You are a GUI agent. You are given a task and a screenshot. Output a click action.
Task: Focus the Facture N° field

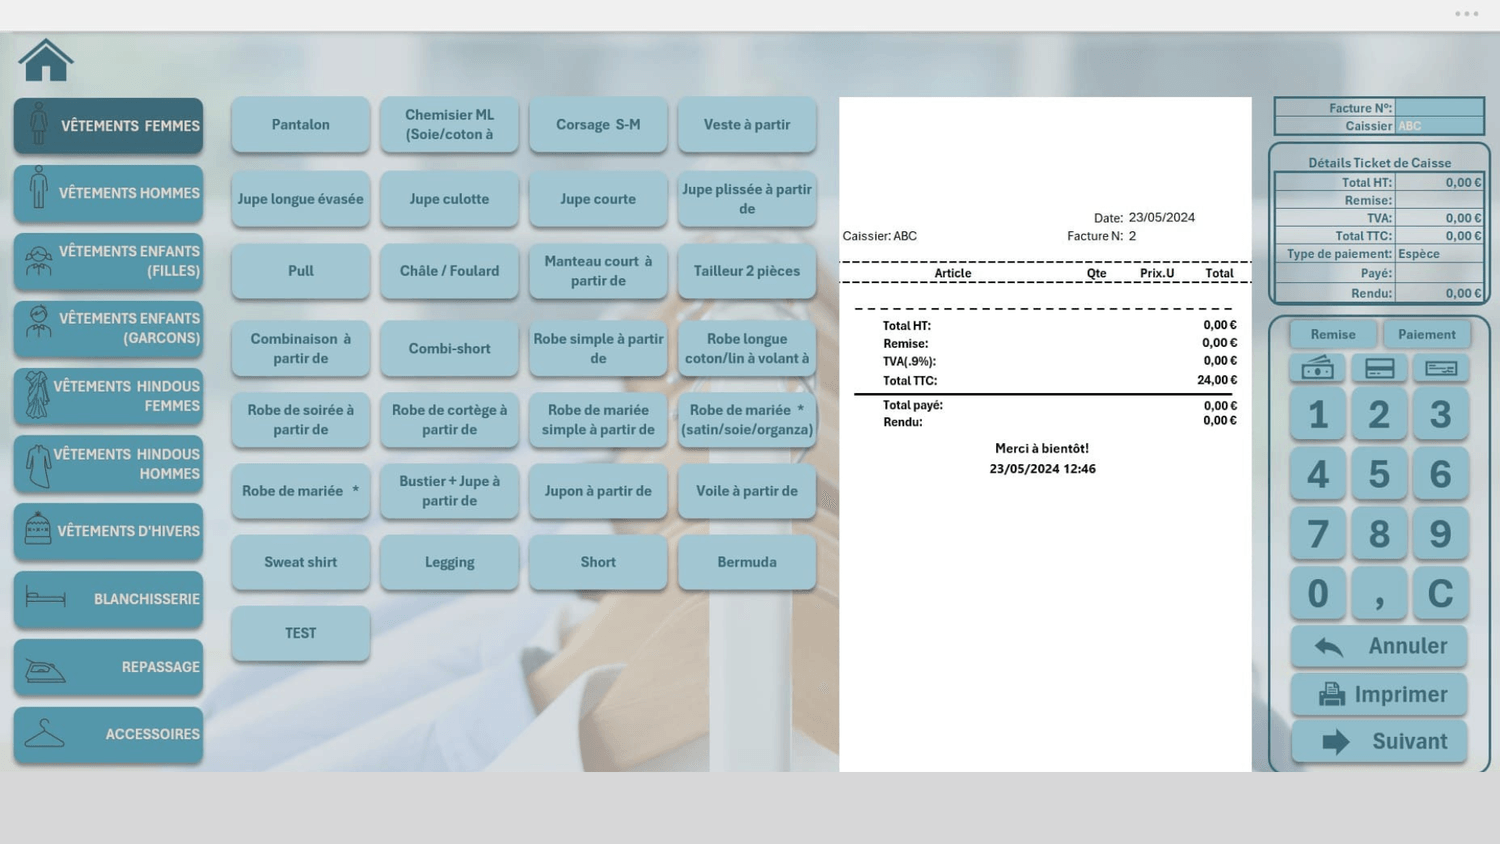1439,108
